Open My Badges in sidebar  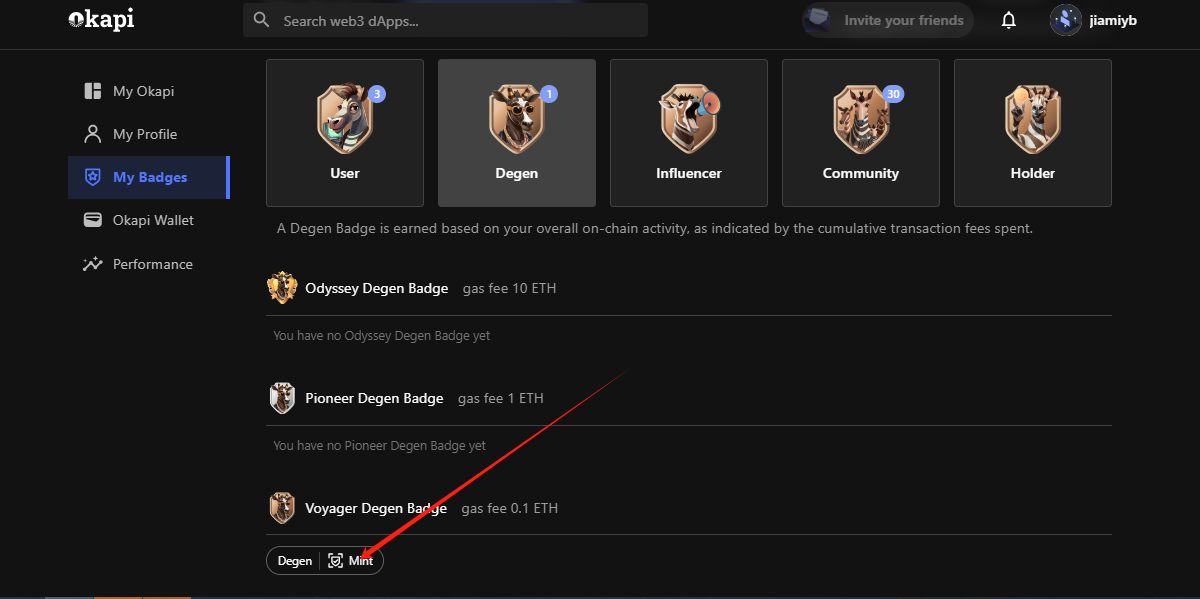(x=149, y=177)
